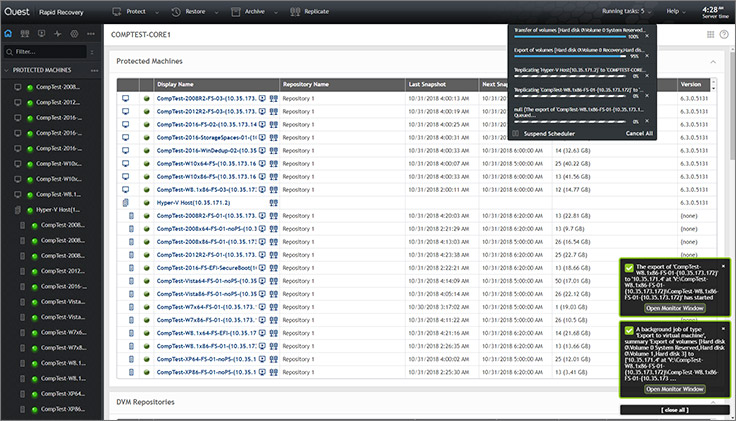Expand the Archive dropdown arrow

[x=276, y=13]
